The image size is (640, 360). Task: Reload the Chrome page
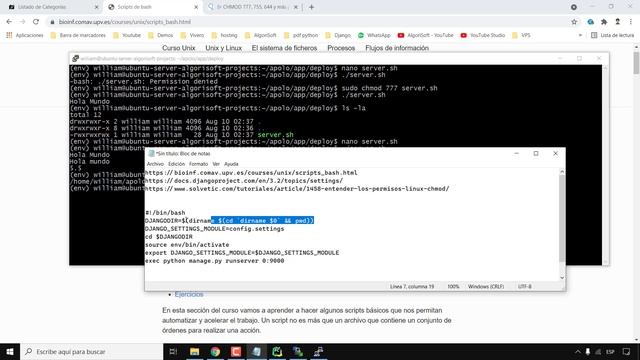[36, 22]
